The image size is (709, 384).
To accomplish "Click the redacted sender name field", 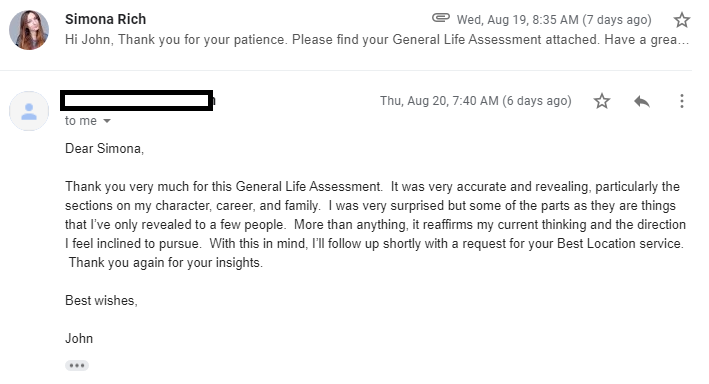I will point(137,100).
